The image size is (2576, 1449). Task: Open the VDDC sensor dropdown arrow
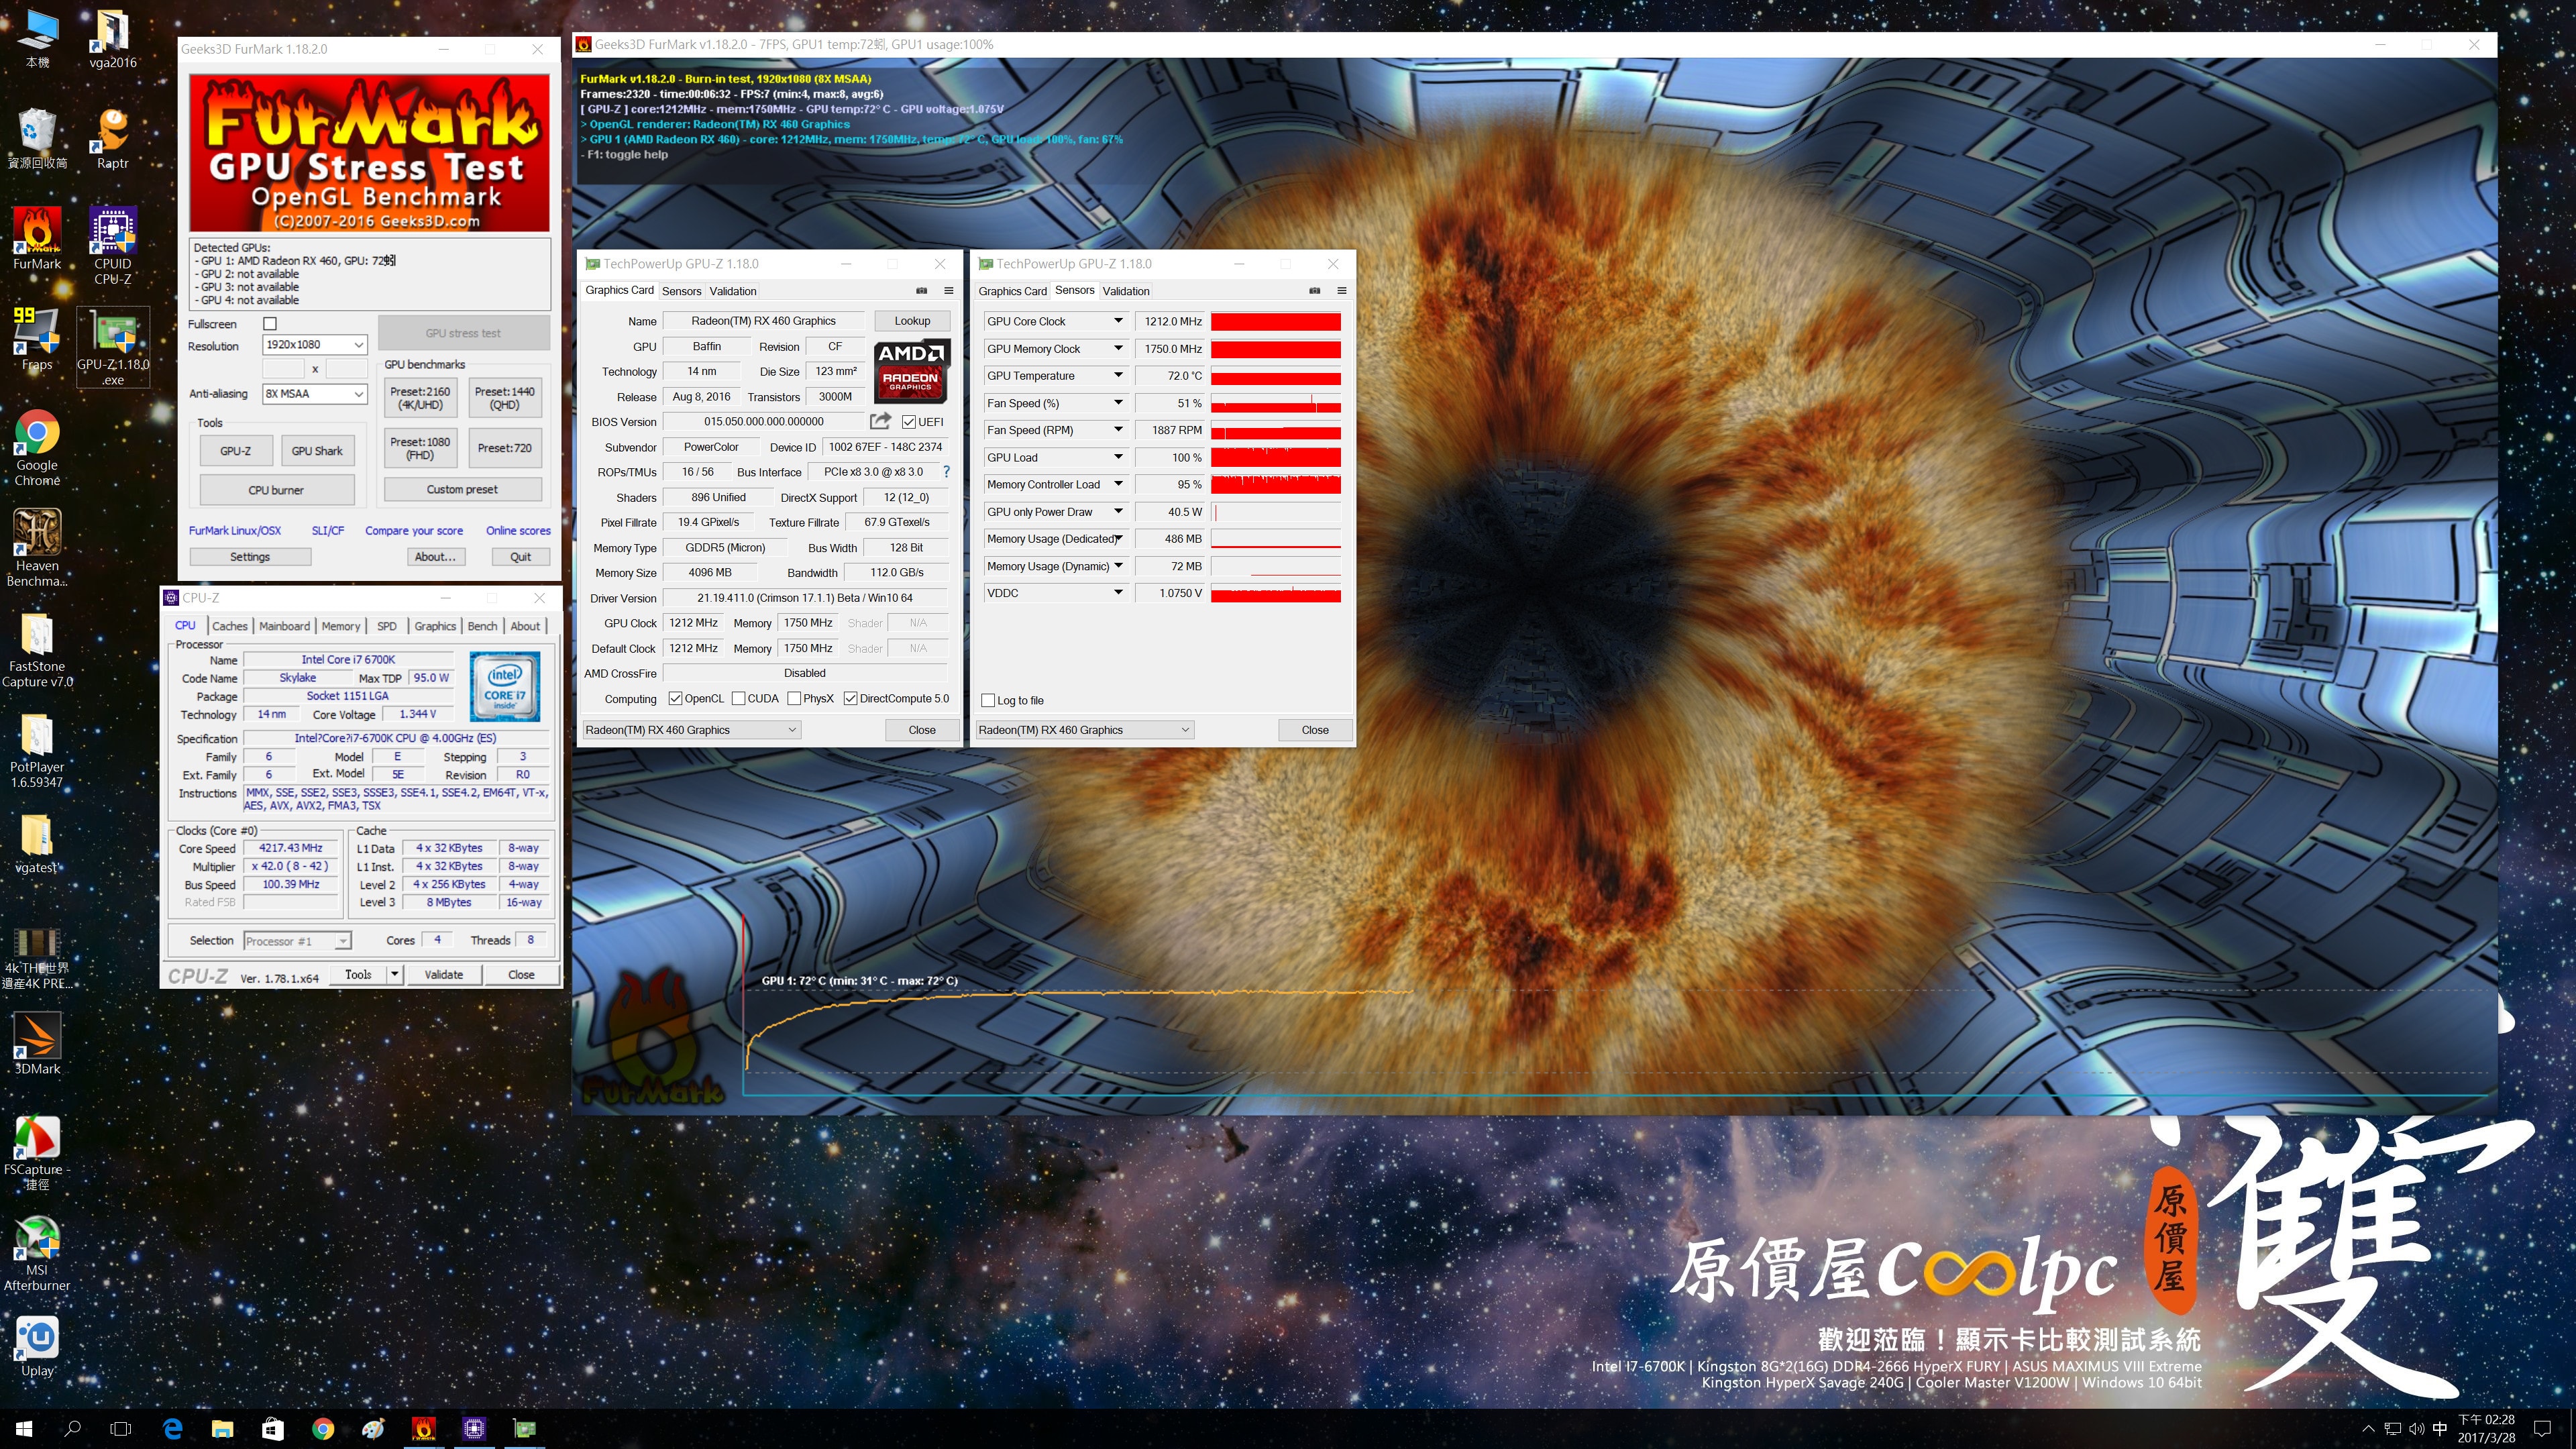pyautogui.click(x=1118, y=592)
